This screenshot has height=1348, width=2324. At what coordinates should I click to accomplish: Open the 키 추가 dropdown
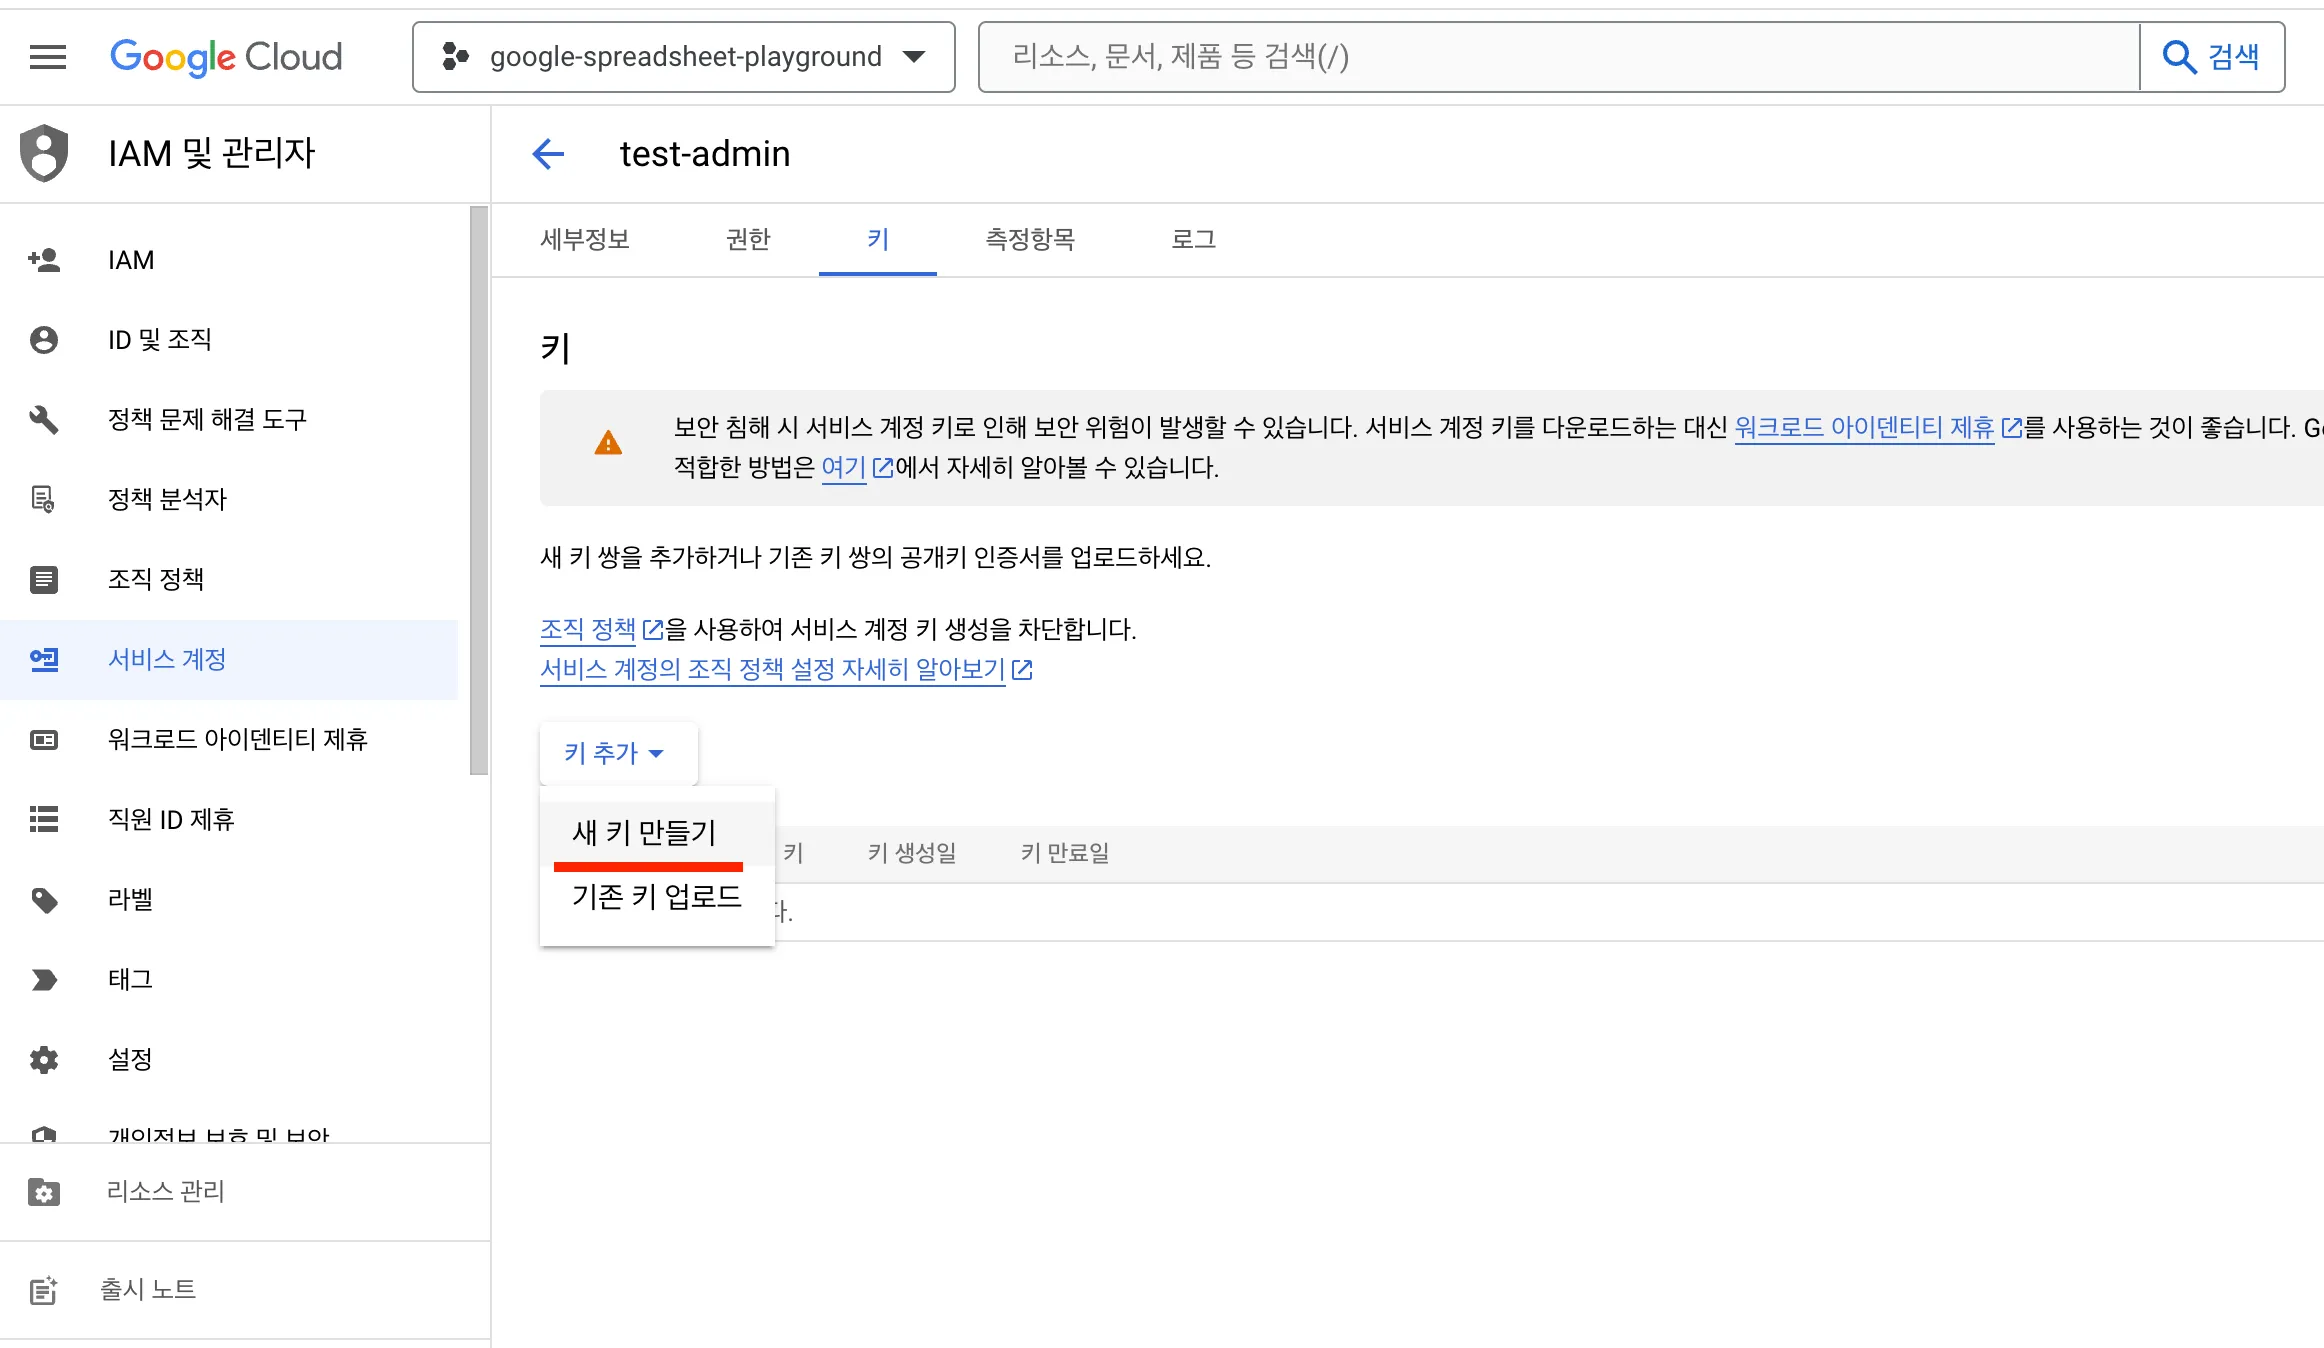[617, 753]
